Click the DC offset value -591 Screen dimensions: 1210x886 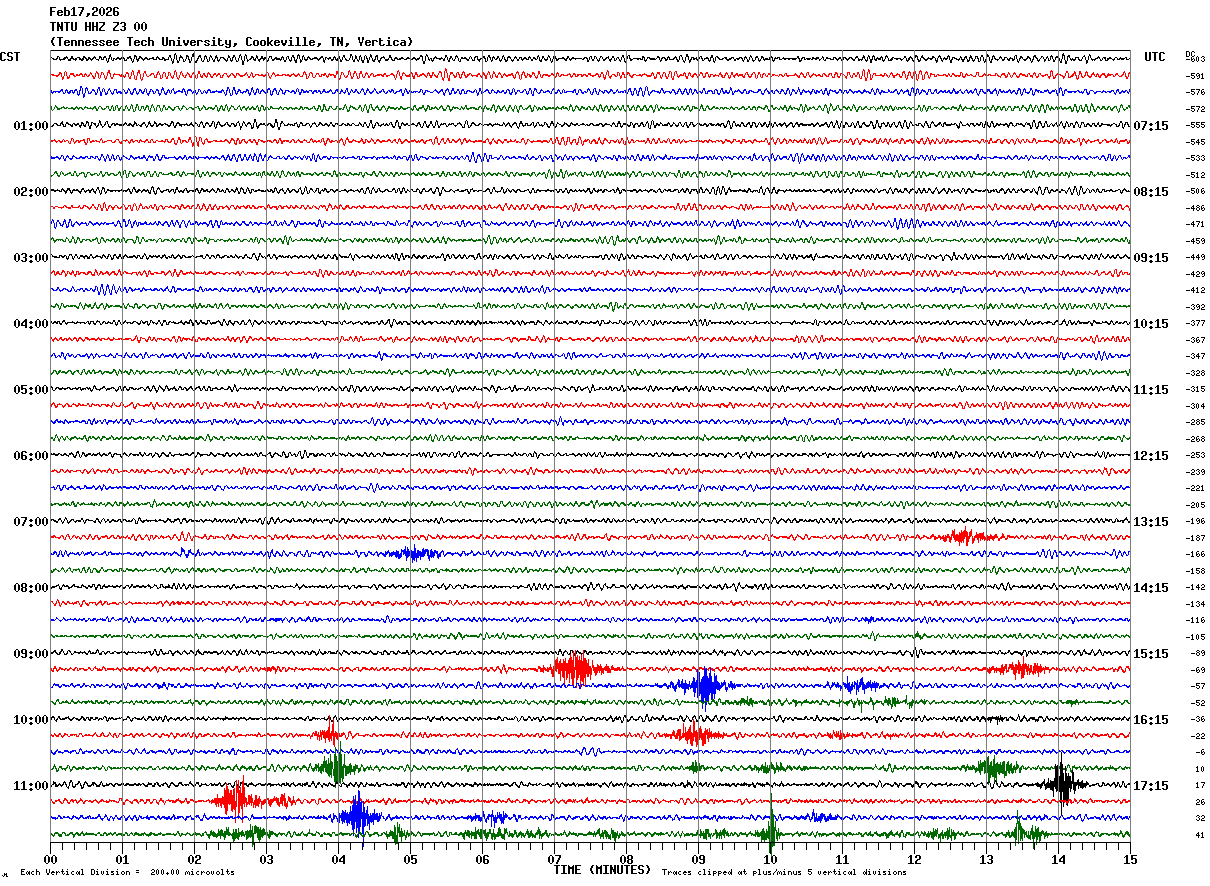(1195, 76)
